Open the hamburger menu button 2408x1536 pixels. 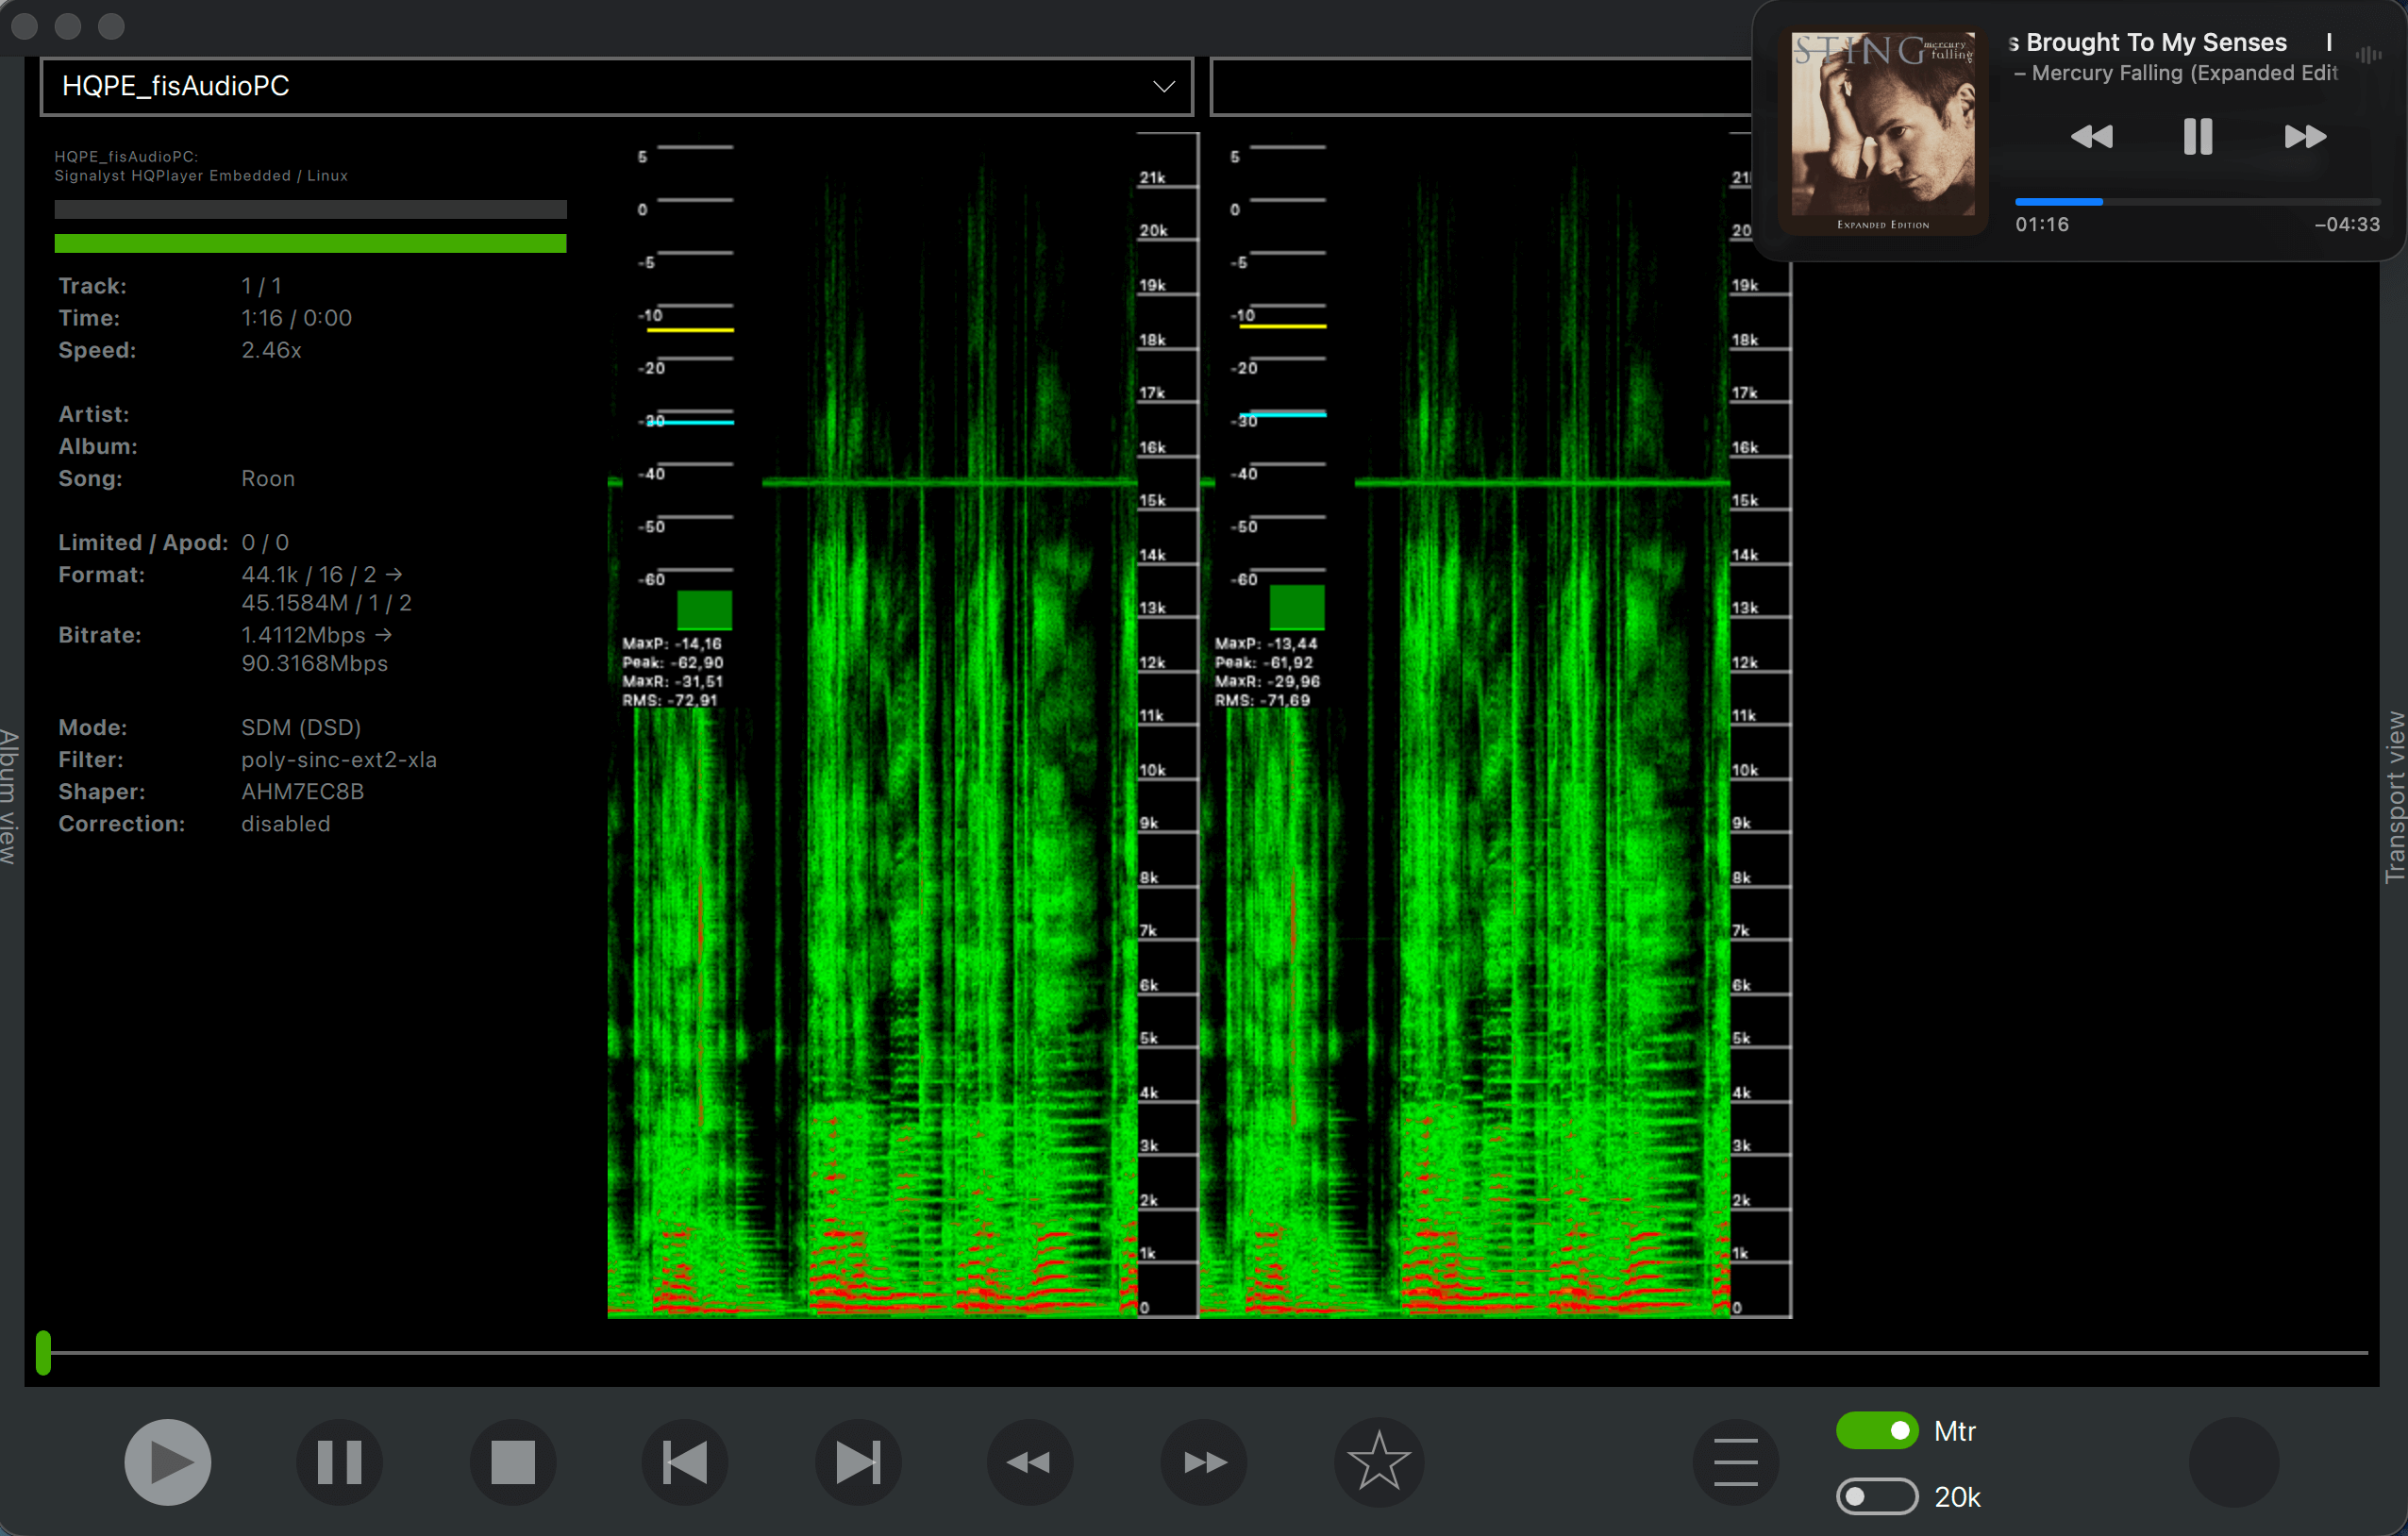pos(1735,1462)
